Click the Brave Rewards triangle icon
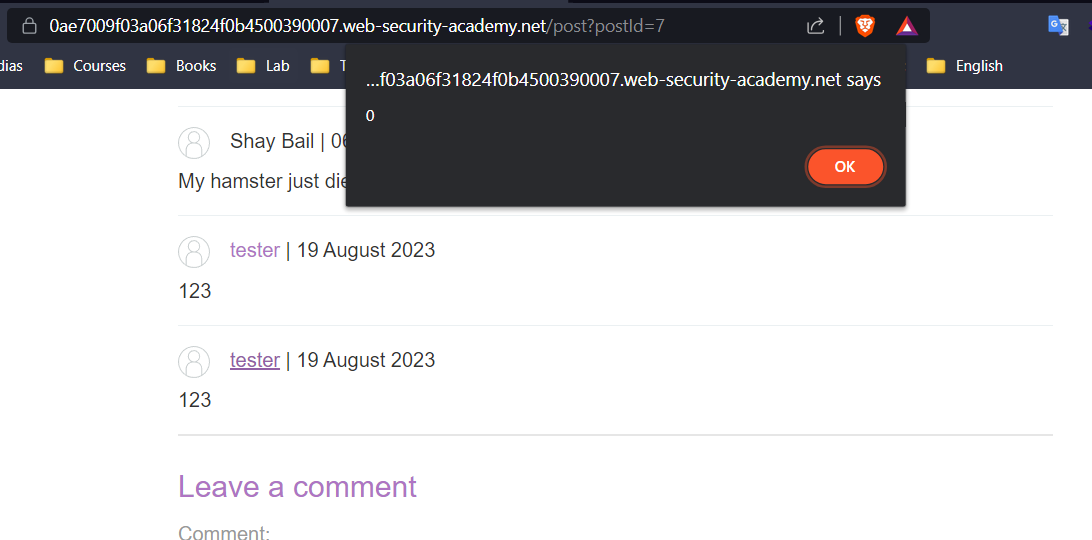 (x=907, y=26)
